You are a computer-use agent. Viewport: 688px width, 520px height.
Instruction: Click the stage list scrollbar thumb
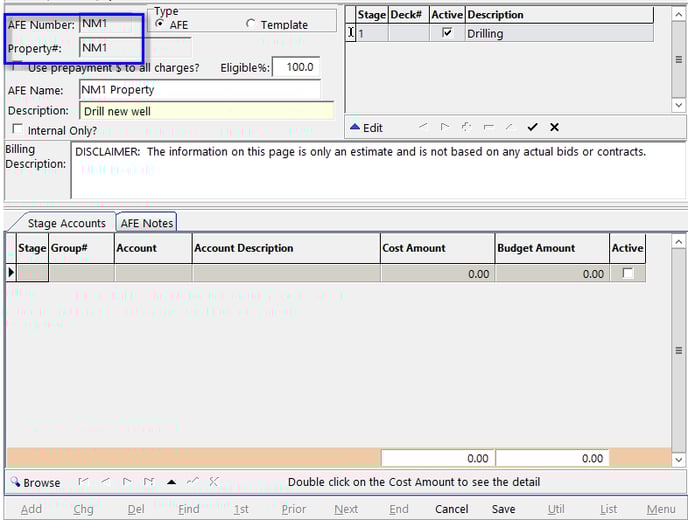click(x=678, y=59)
